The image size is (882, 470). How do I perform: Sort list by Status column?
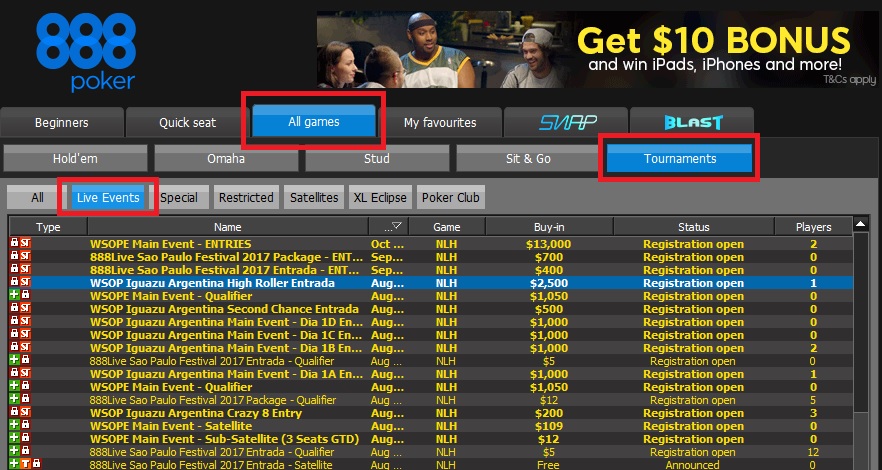coord(694,227)
